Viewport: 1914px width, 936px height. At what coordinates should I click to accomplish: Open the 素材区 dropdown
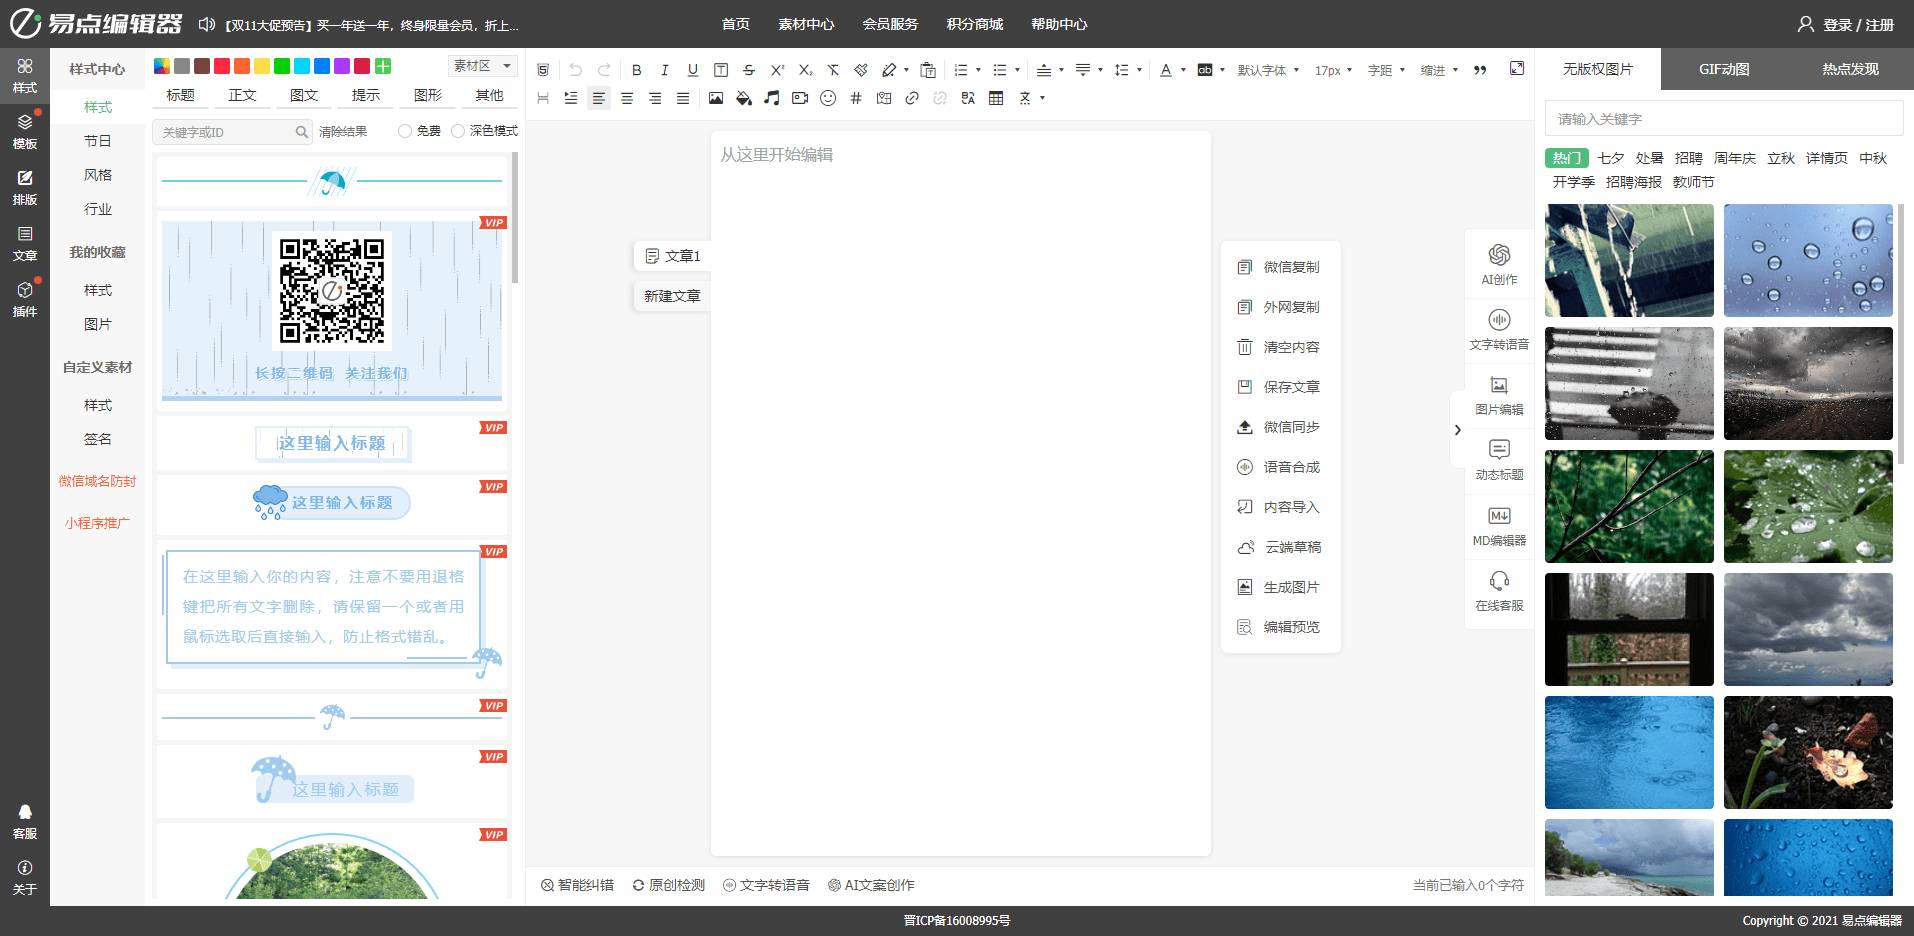(482, 66)
